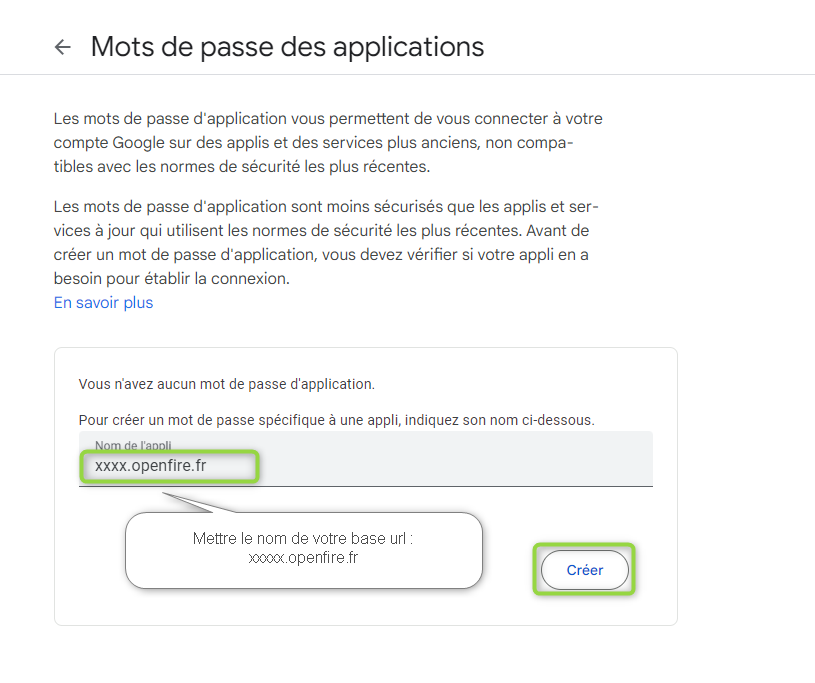This screenshot has width=815, height=683.
Task: Click the 'Nom de l'appli' floating label
Action: (133, 445)
